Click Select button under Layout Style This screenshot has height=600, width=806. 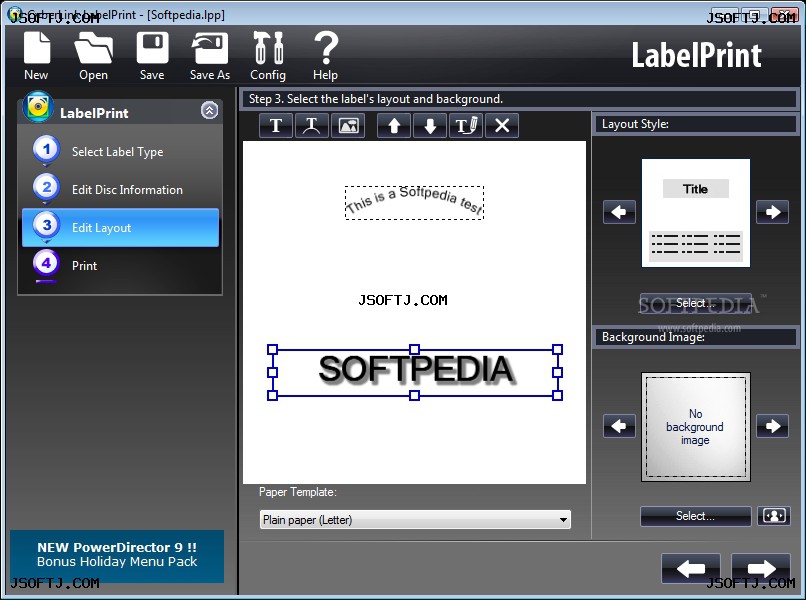coord(695,303)
